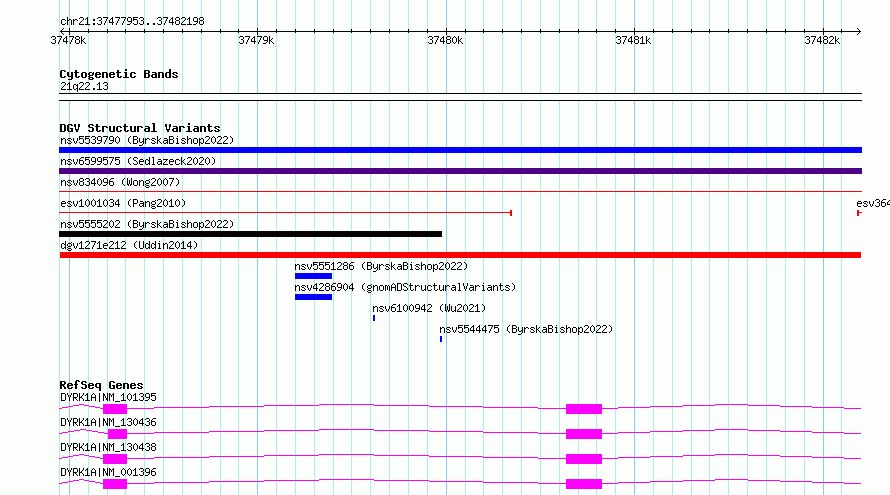
Task: Click the nsv5555202 (ByrskaBishop2022) variant label
Action: (x=147, y=224)
